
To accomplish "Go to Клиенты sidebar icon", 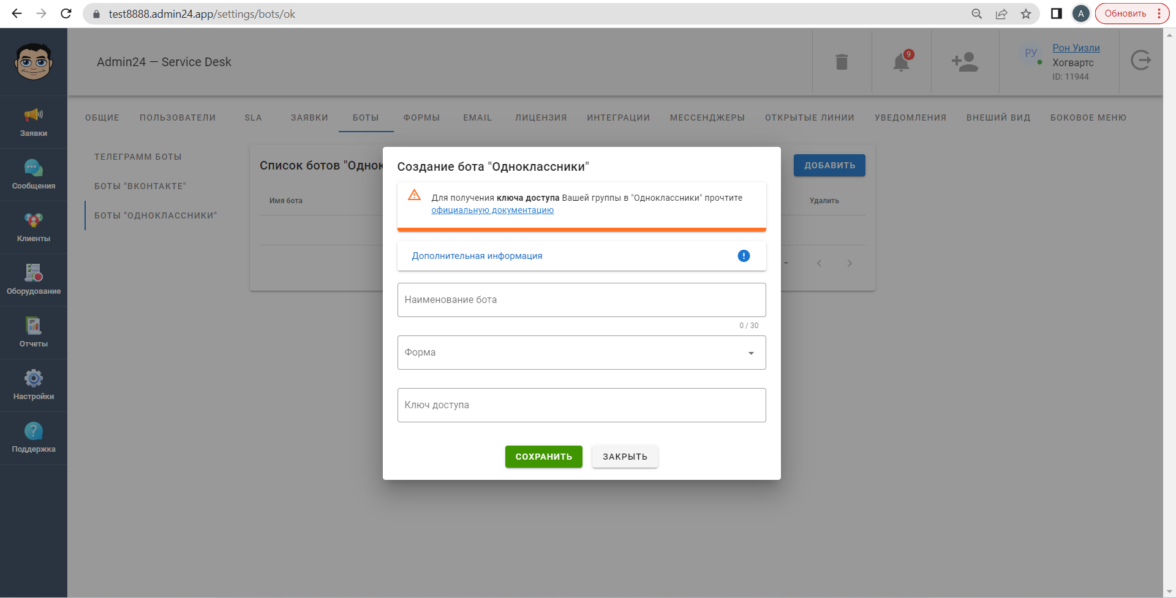I will click(x=33, y=221).
